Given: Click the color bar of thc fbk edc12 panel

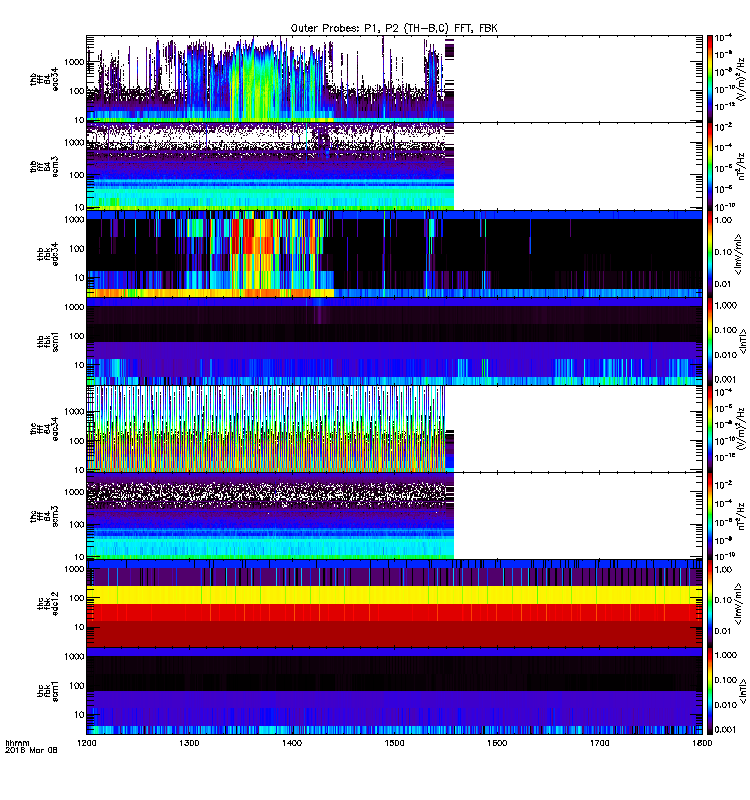Looking at the screenshot, I should [x=709, y=604].
